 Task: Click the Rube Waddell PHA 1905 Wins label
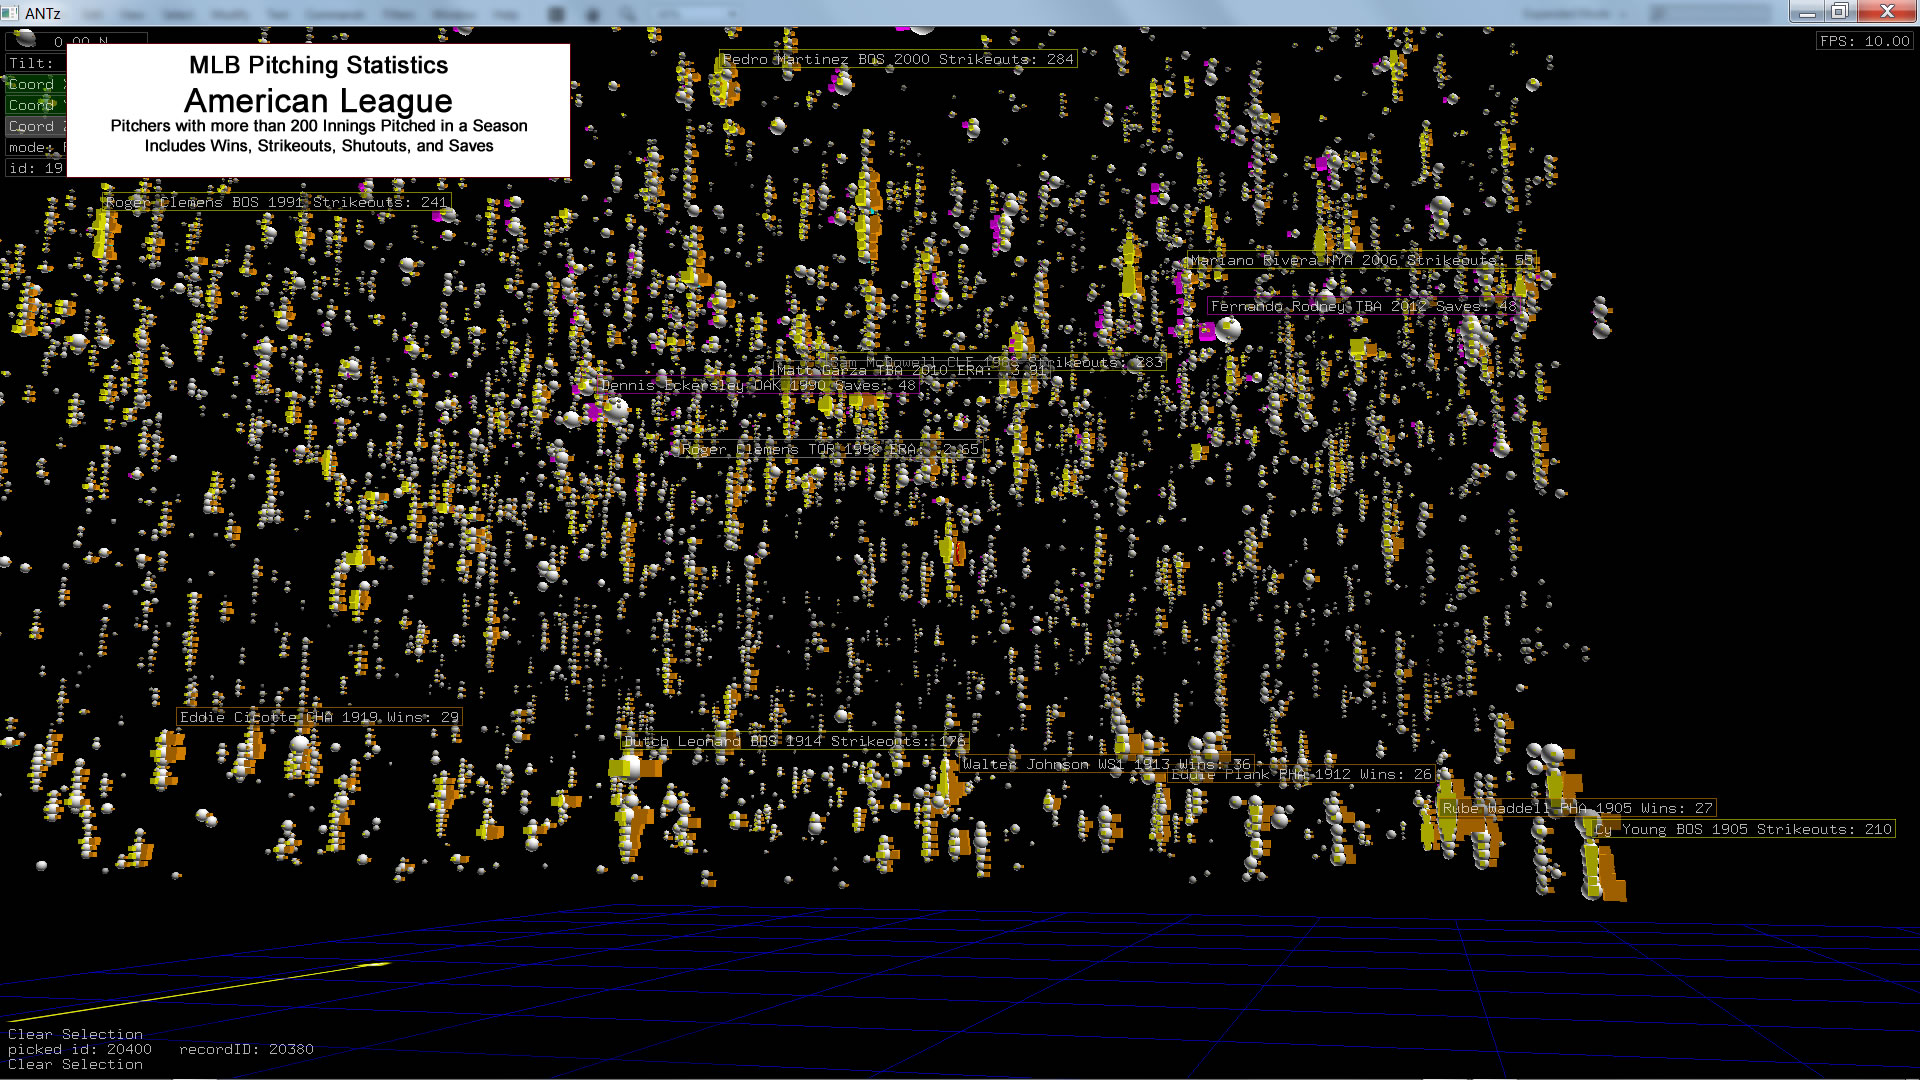(1577, 809)
